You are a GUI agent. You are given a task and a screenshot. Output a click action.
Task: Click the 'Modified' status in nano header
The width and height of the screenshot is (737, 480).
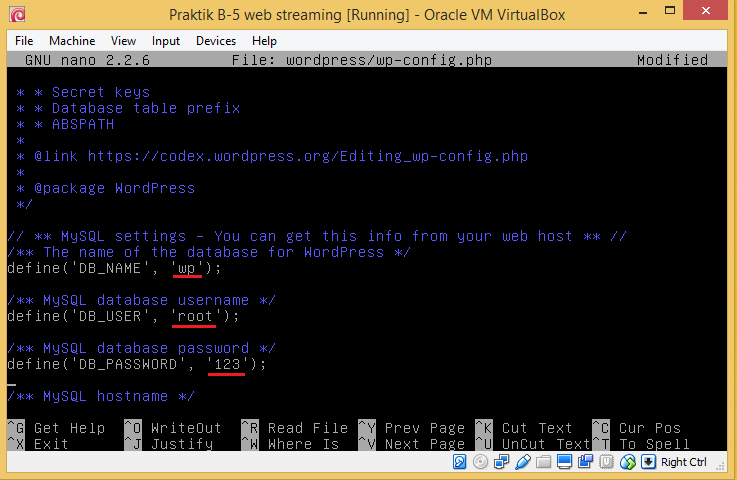[x=673, y=60]
